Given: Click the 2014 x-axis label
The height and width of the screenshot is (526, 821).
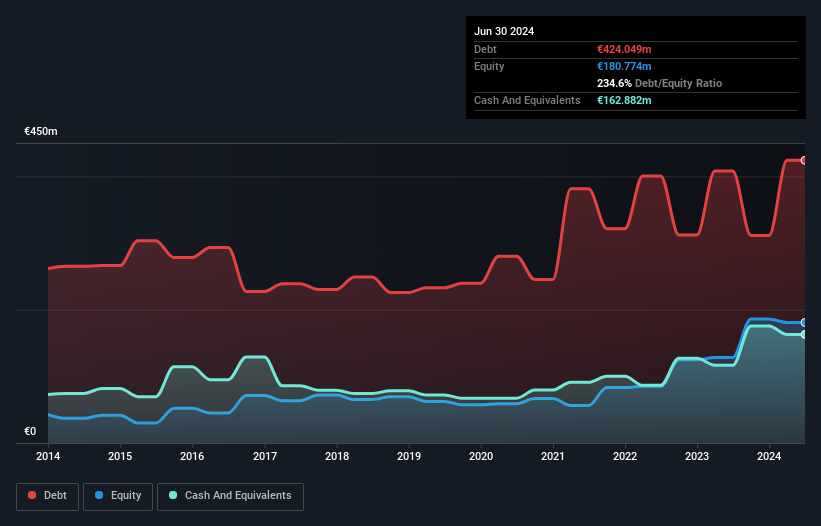Looking at the screenshot, I should coord(48,456).
